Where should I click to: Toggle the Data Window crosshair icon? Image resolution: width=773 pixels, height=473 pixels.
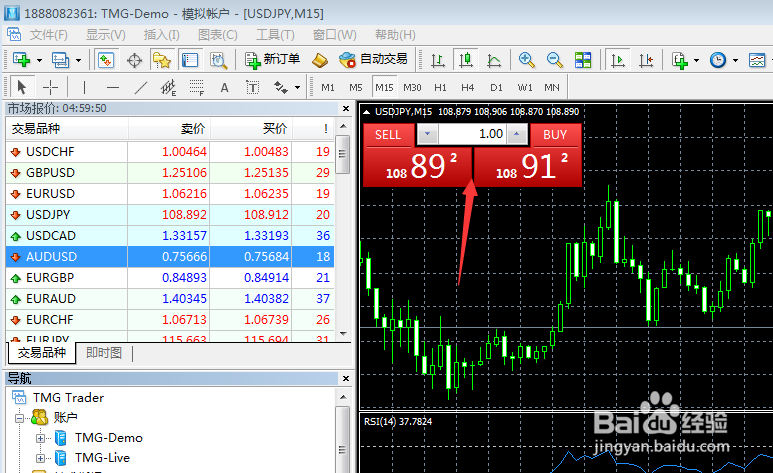click(134, 60)
